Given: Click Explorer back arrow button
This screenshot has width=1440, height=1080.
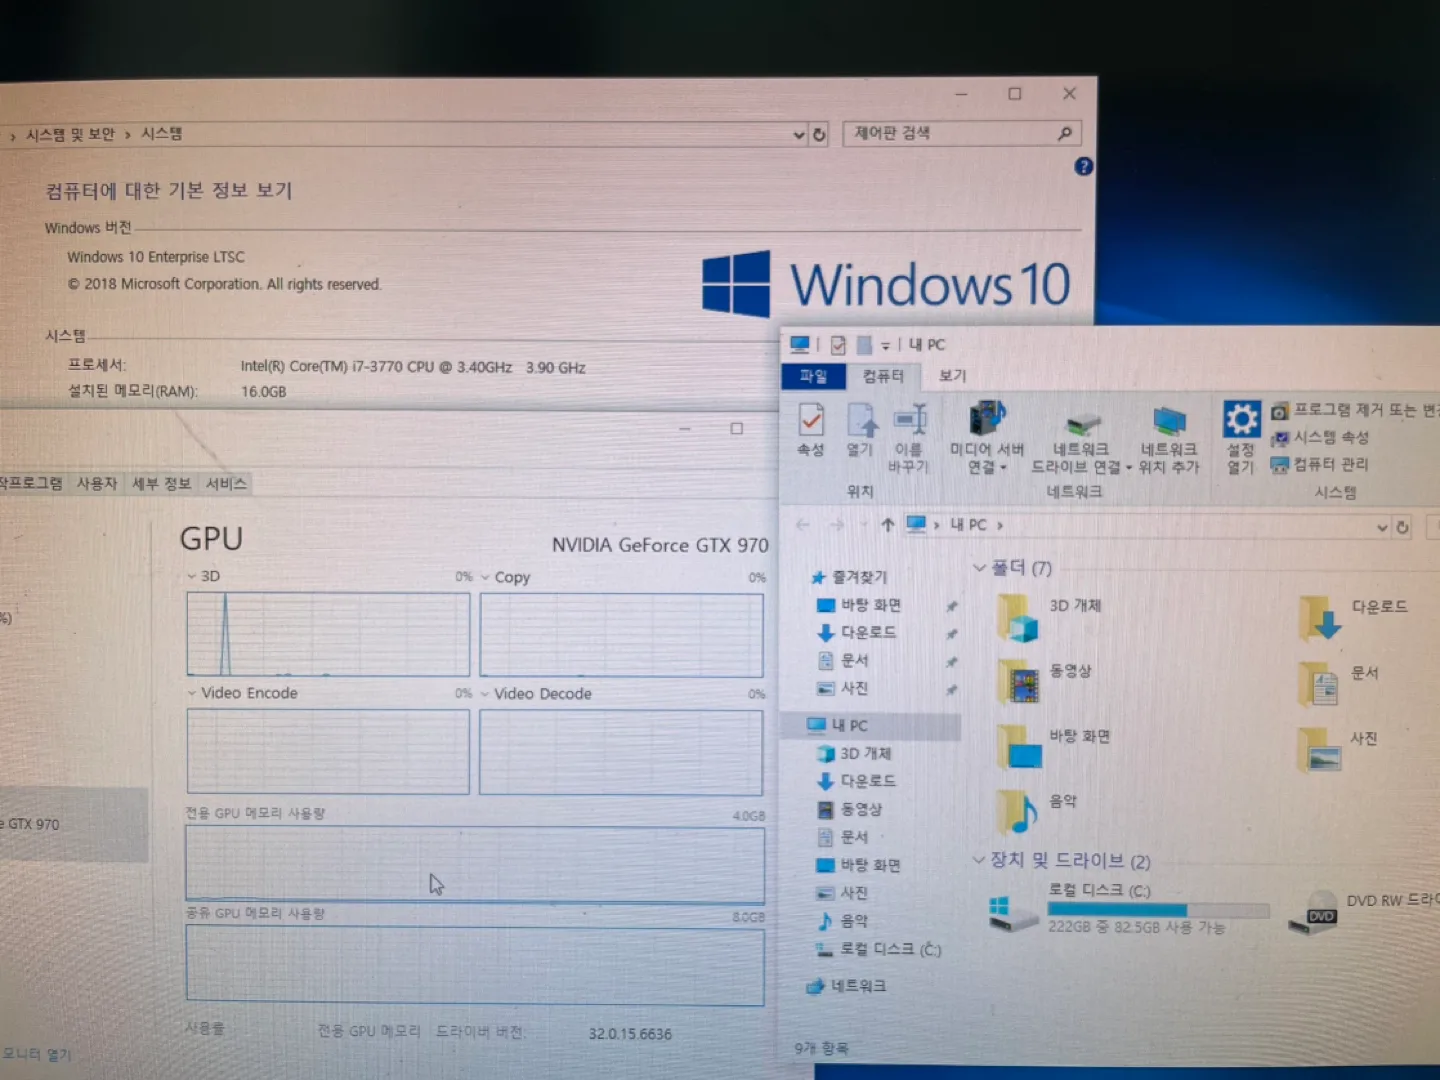Looking at the screenshot, I should click(802, 524).
